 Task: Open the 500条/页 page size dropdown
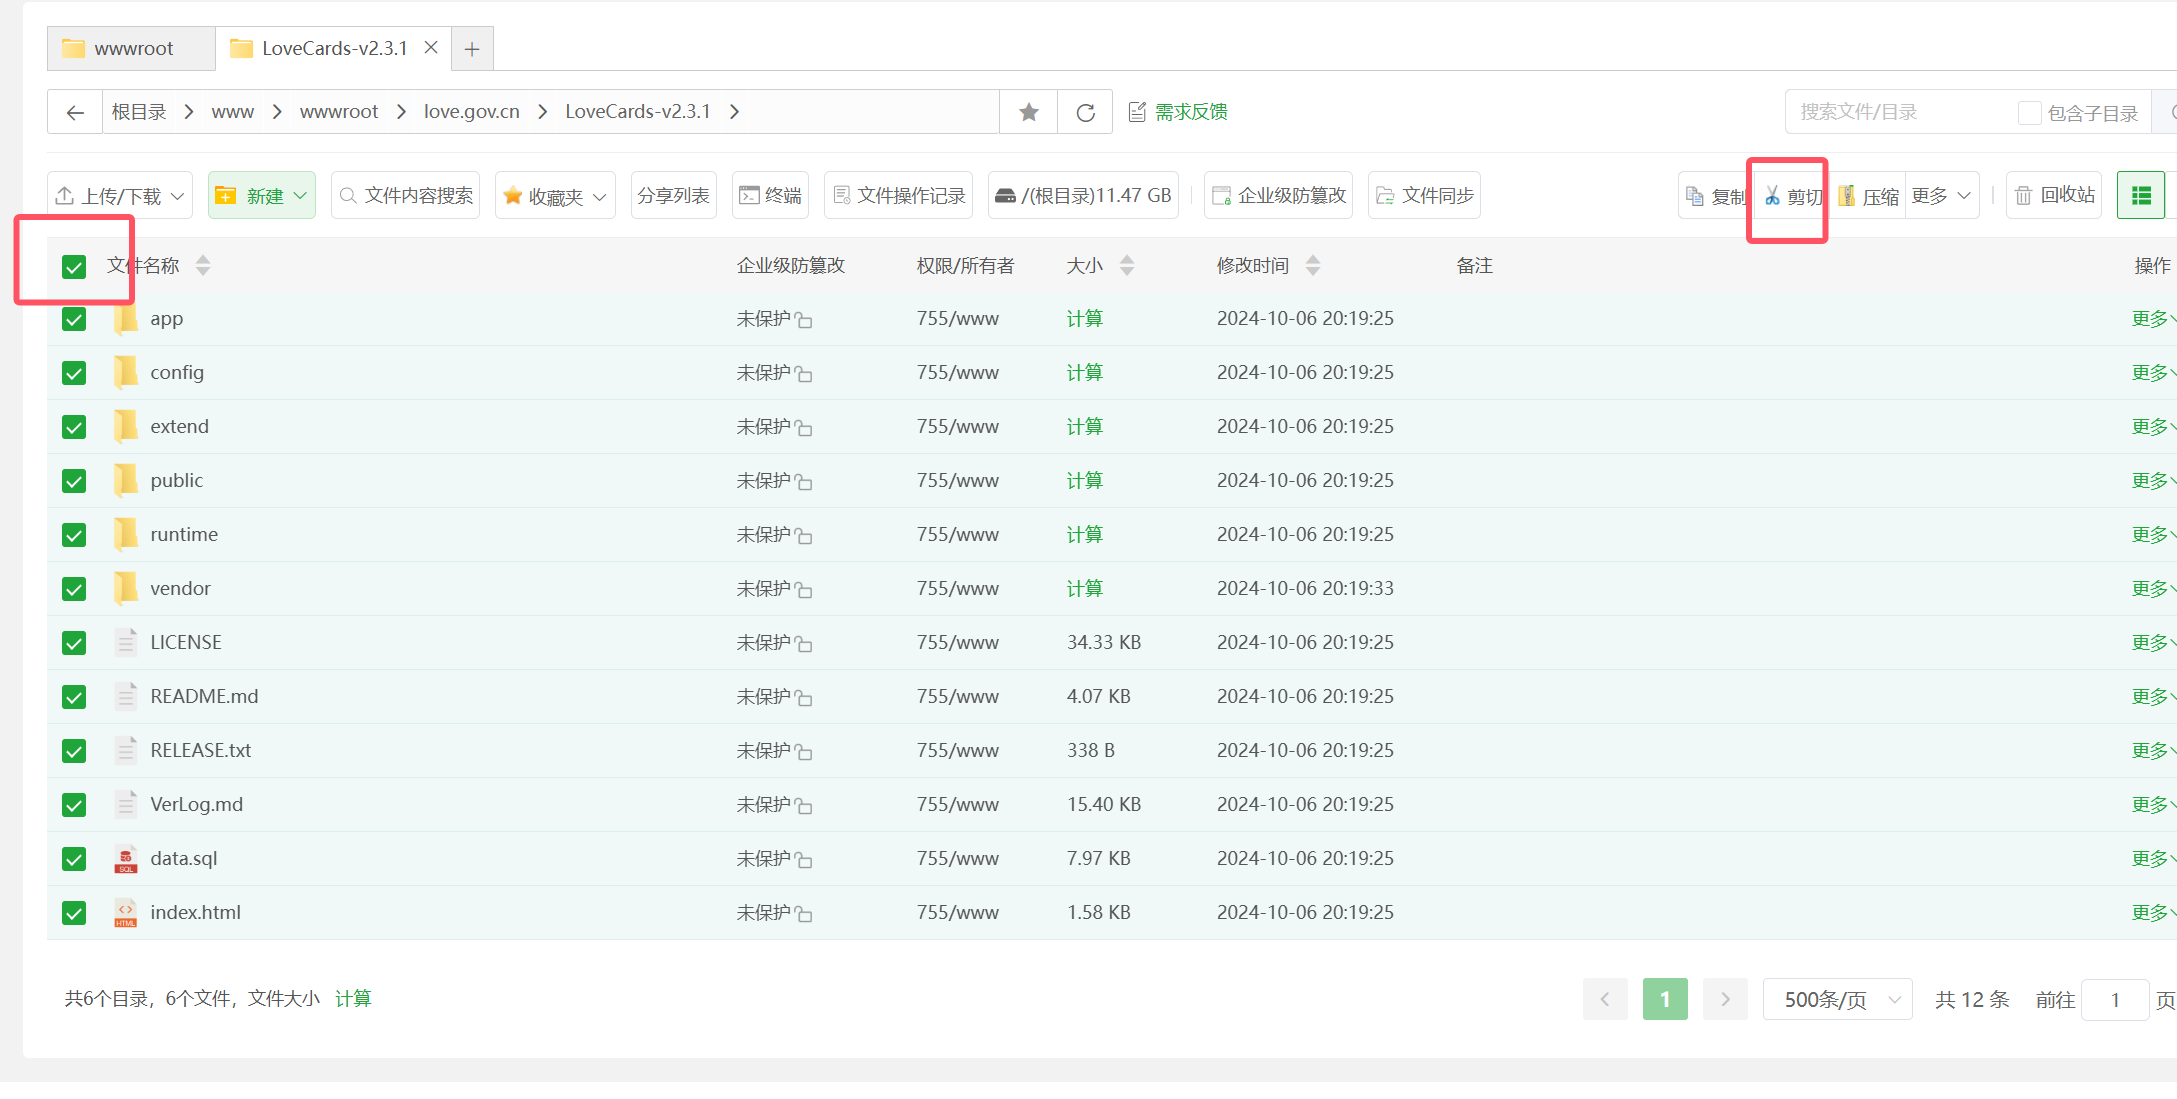click(x=1837, y=999)
